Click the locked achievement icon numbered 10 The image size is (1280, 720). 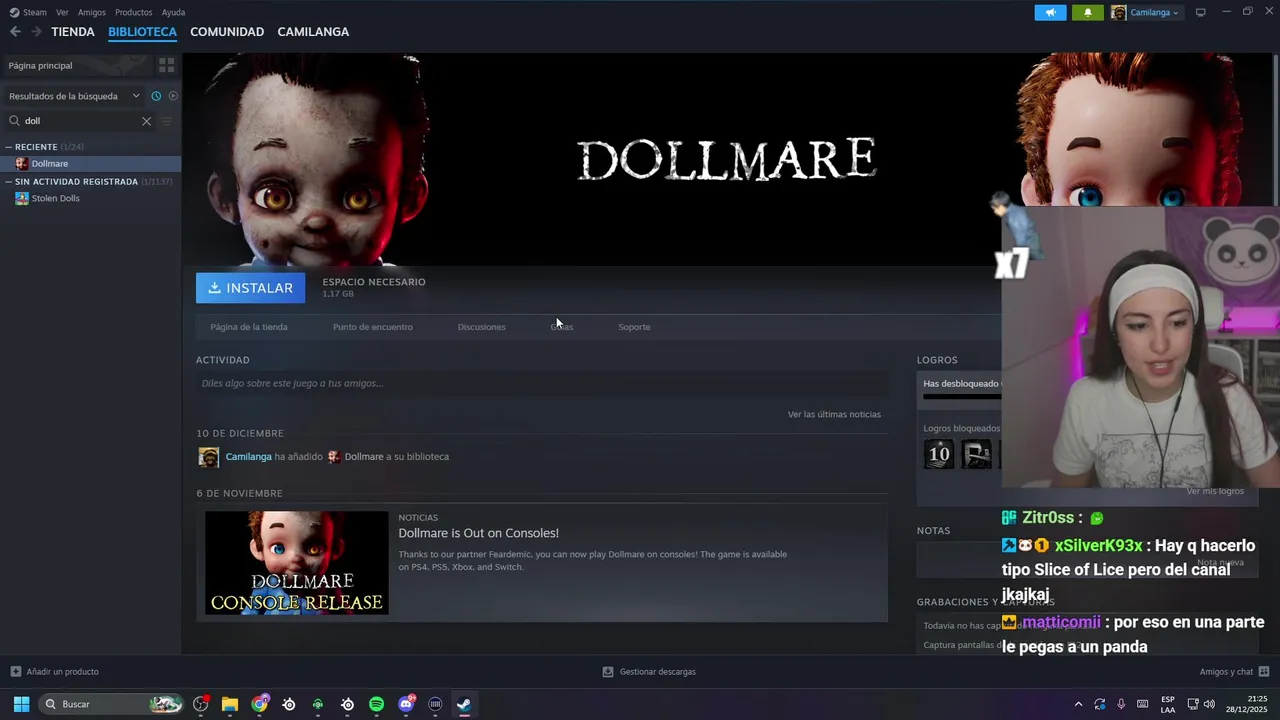[939, 455]
